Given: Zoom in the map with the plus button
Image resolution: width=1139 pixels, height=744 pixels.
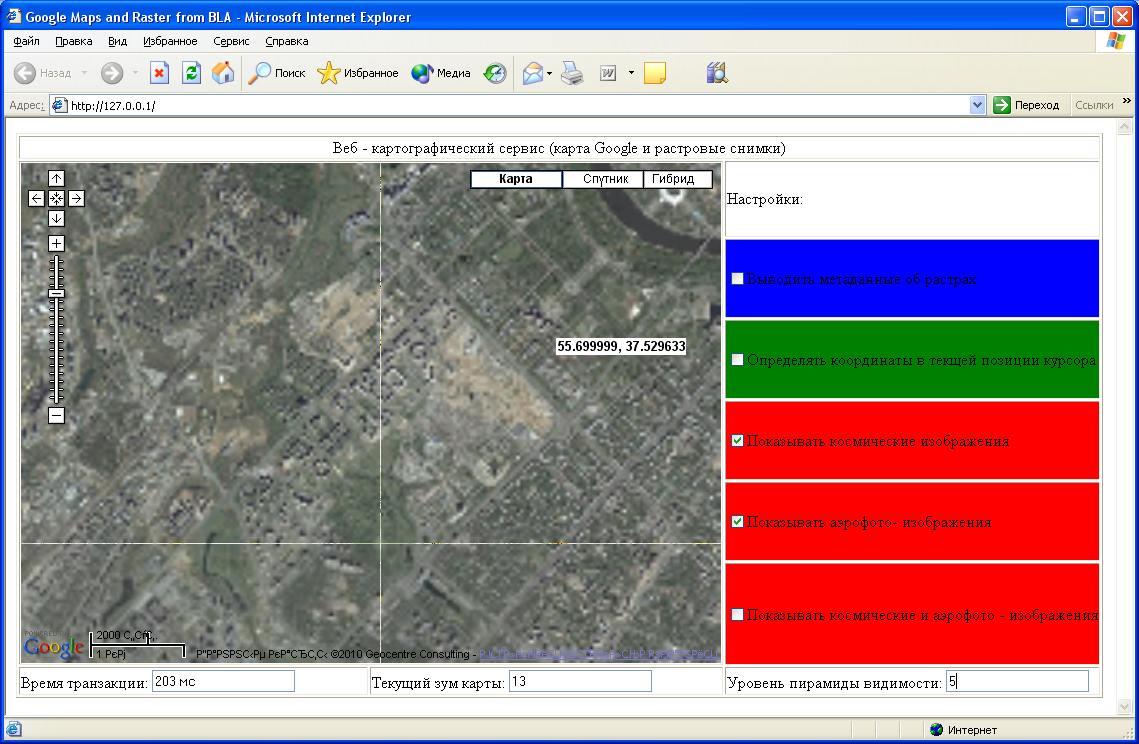Looking at the screenshot, I should tap(56, 243).
